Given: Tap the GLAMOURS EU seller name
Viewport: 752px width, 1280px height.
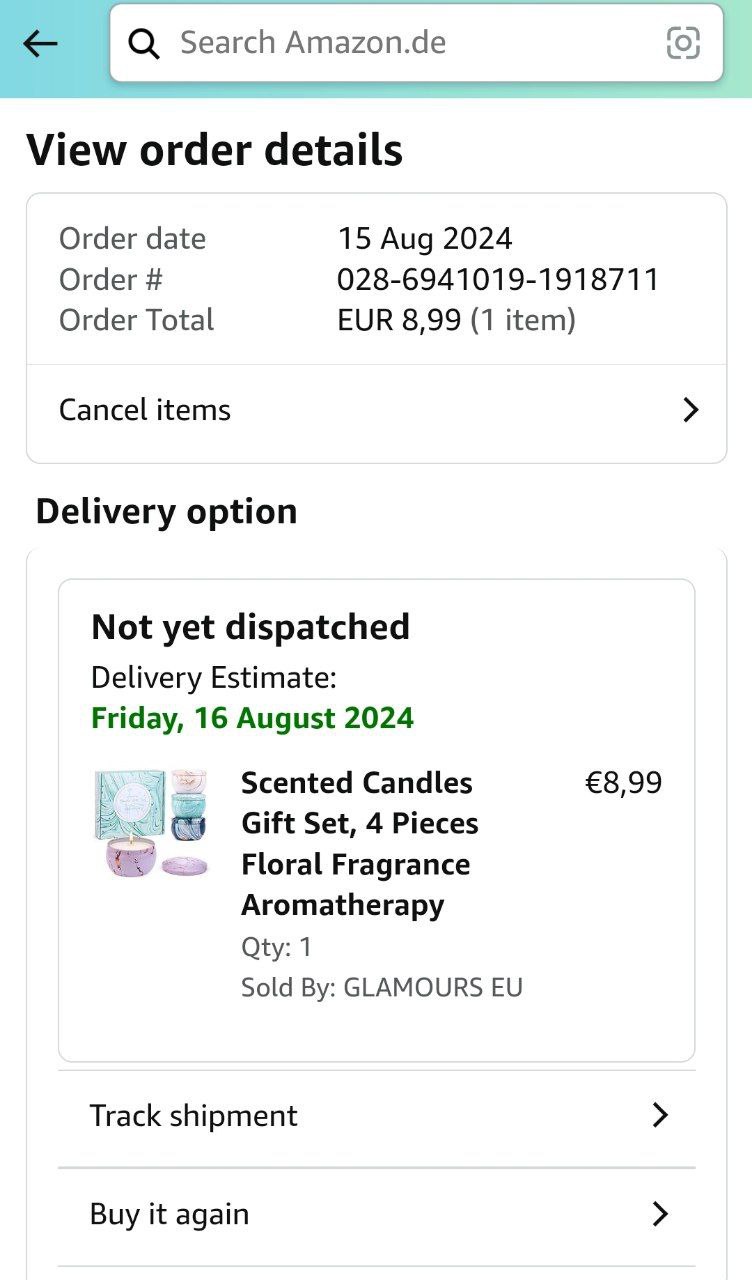Looking at the screenshot, I should pos(433,988).
